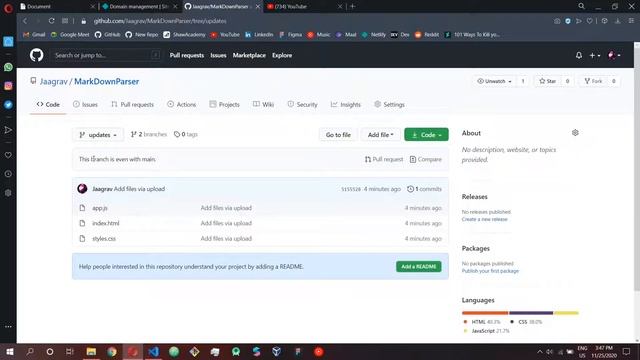Show hidden system tray icons
This screenshot has height=360, width=640.
540,351
